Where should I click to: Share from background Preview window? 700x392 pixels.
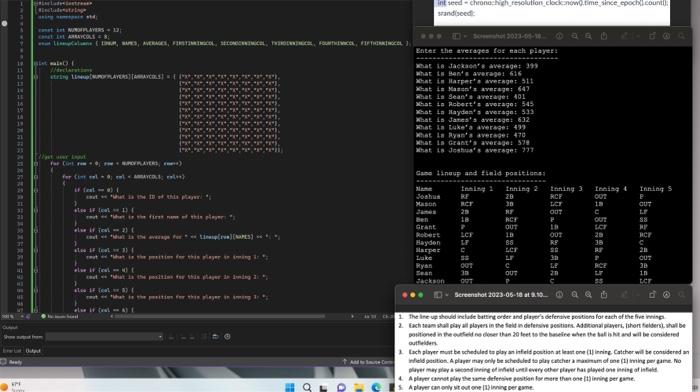(x=604, y=36)
